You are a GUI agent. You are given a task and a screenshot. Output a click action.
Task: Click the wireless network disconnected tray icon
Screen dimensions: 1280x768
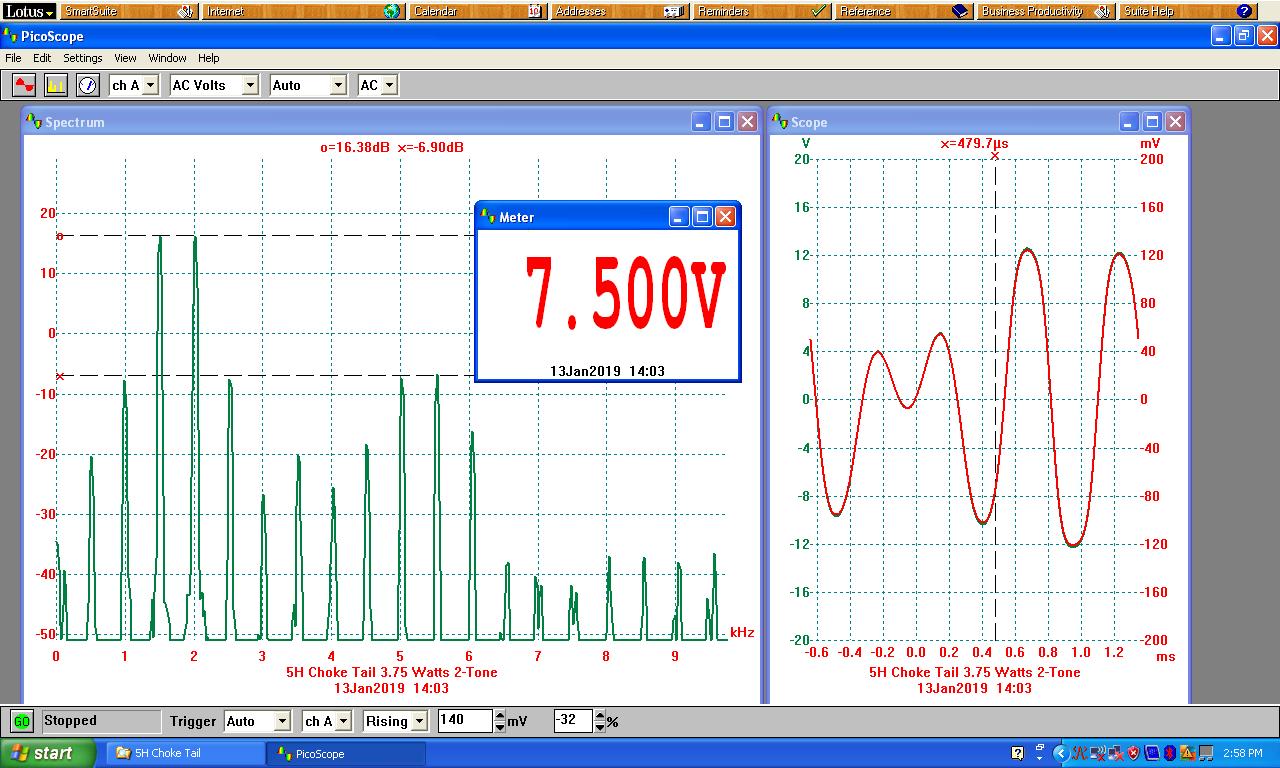(1098, 753)
